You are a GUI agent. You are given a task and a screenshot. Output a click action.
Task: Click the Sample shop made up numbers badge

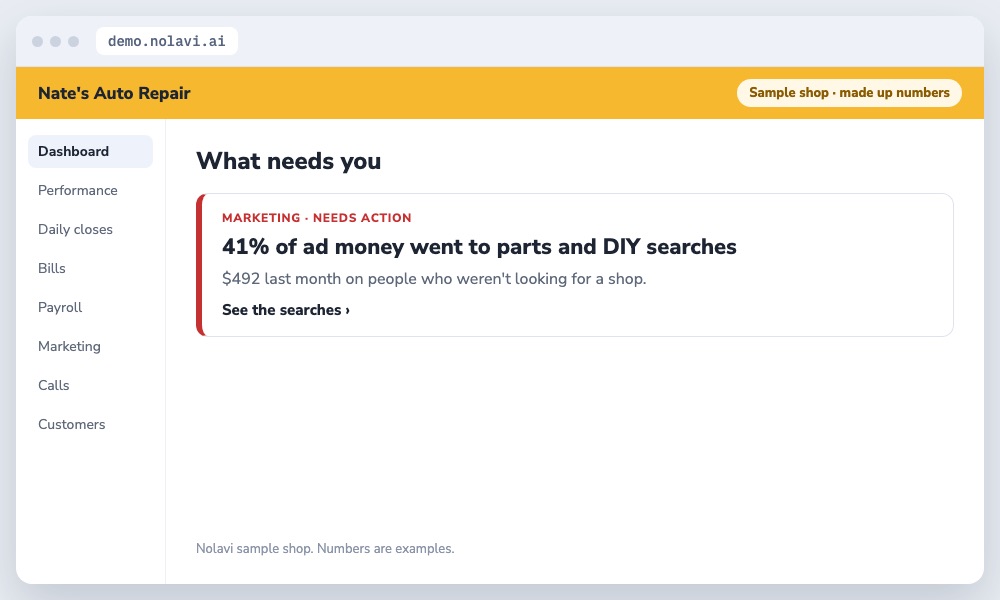pyautogui.click(x=849, y=92)
